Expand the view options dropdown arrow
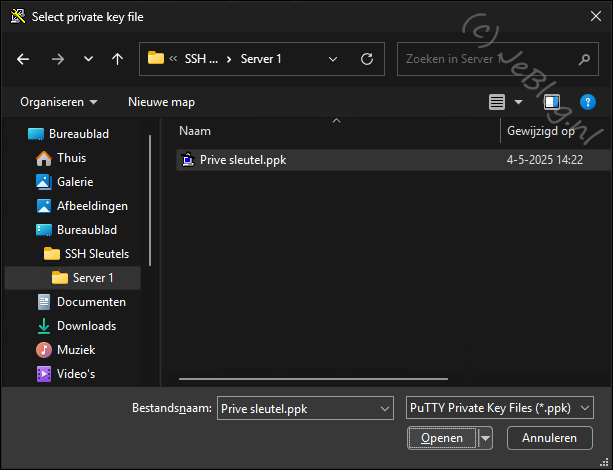613x470 pixels. click(x=518, y=102)
